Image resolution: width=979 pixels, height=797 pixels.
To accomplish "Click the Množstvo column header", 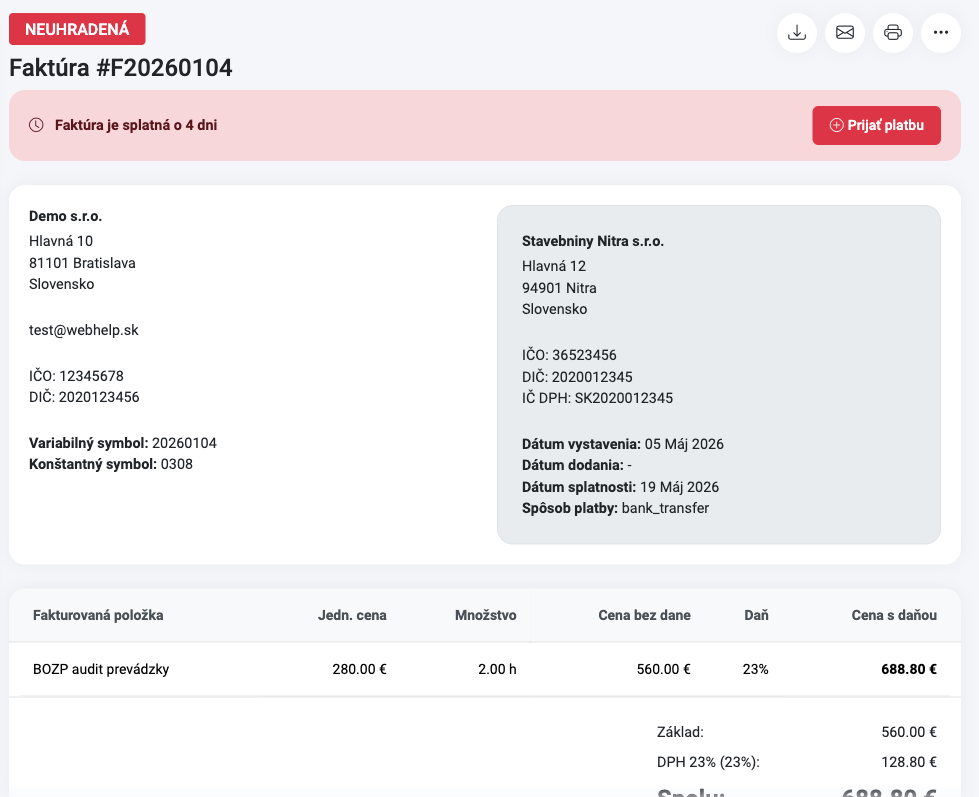I will (486, 615).
